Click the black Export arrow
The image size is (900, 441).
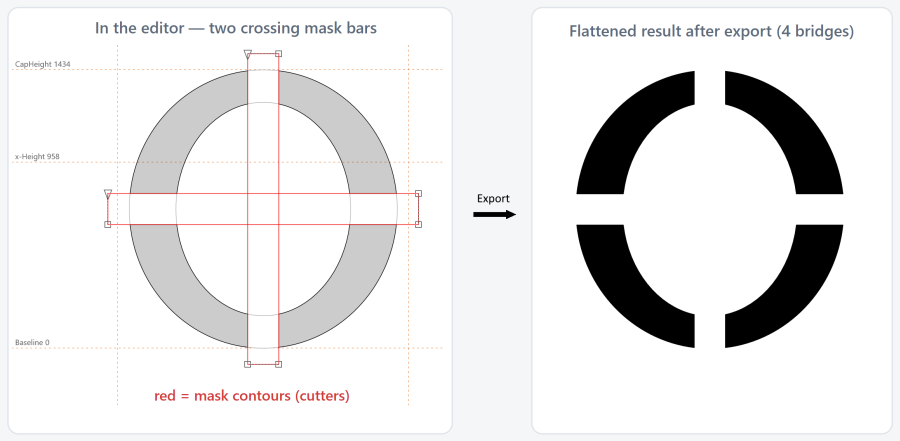(495, 214)
